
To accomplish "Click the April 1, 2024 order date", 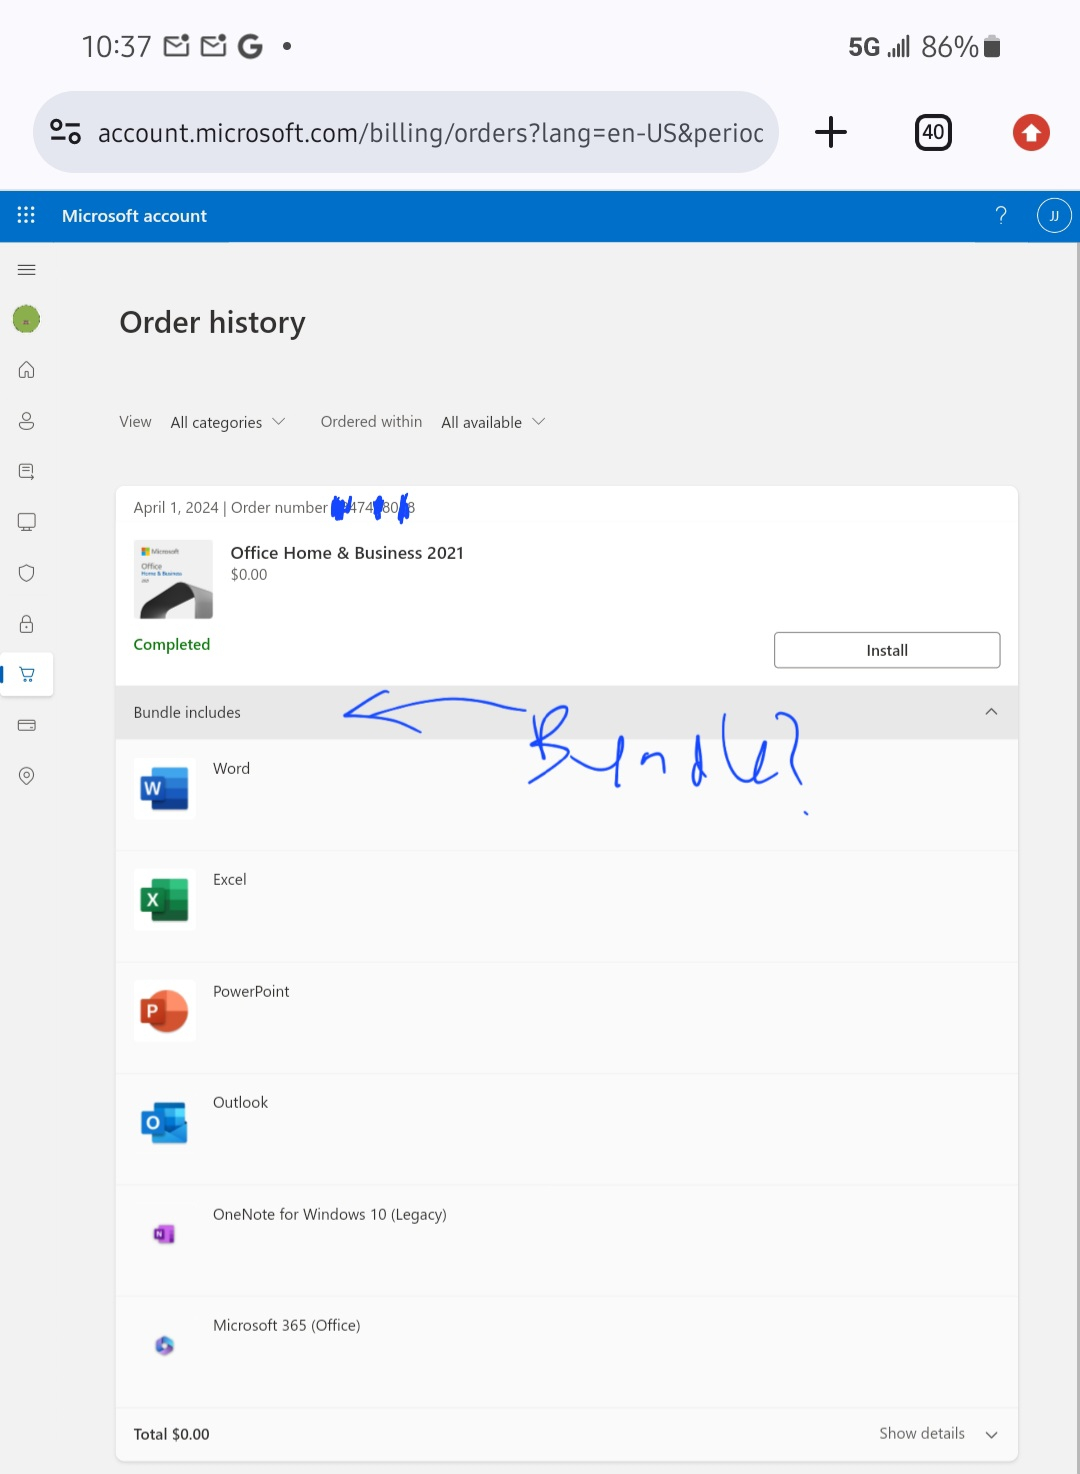I will pyautogui.click(x=176, y=508).
